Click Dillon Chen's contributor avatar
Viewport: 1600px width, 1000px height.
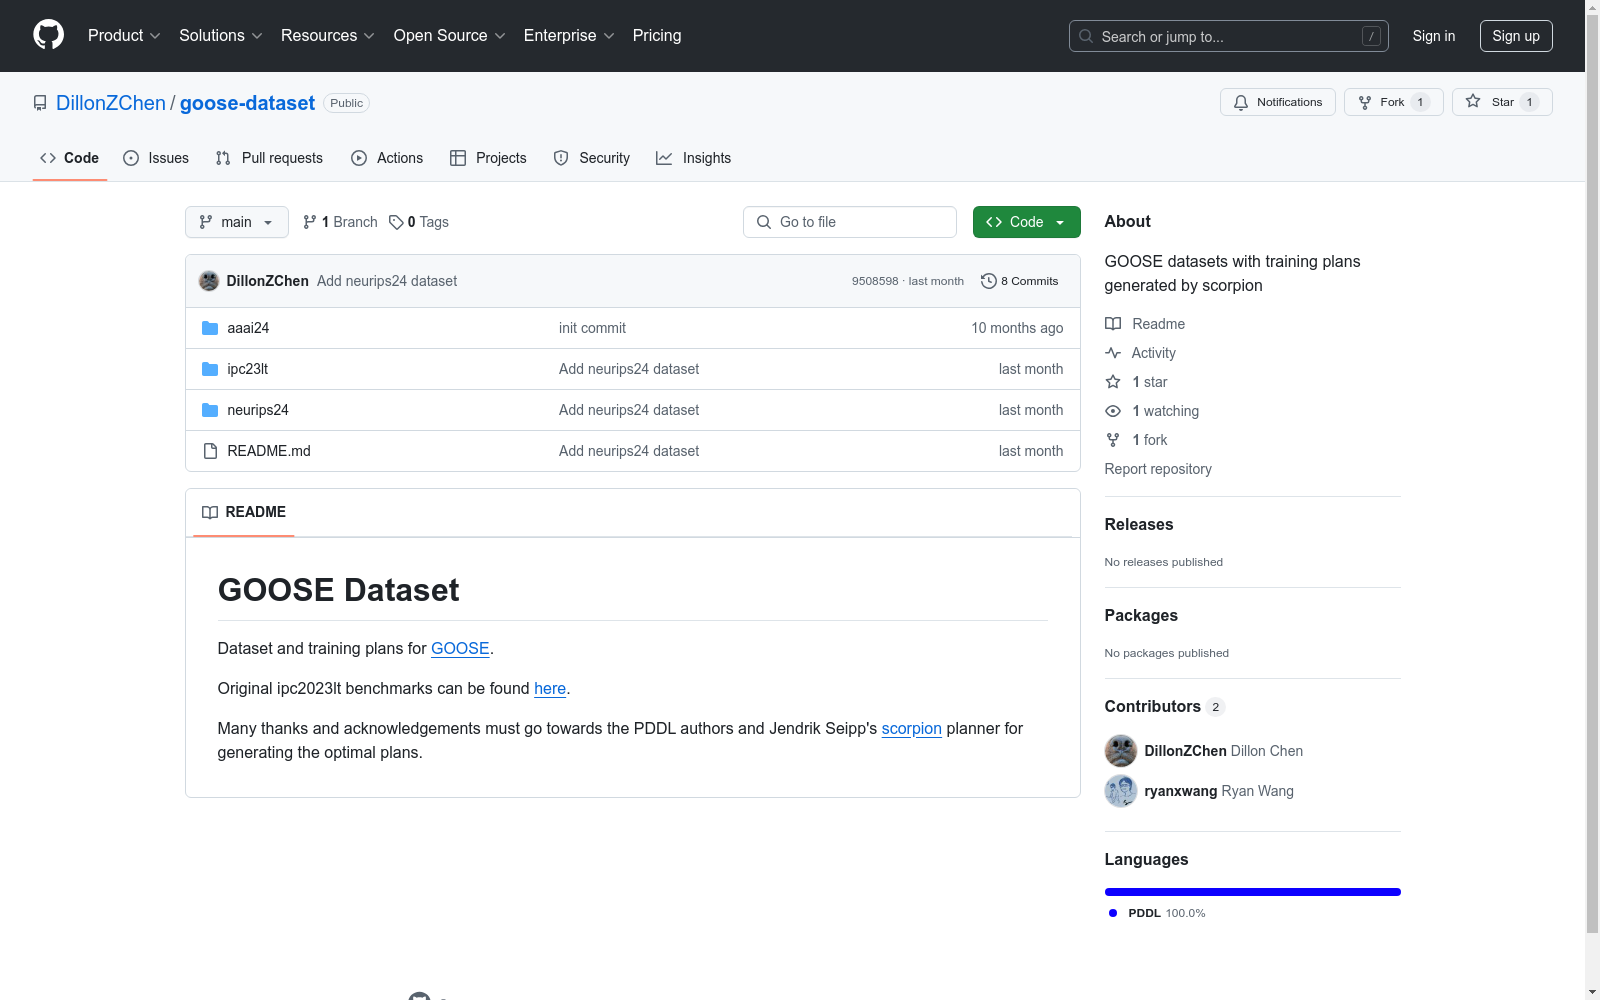click(1121, 751)
